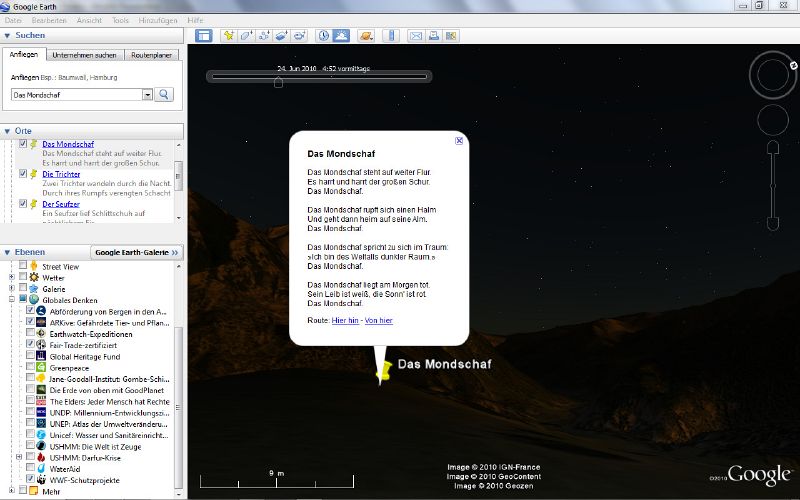Open the Die Trichter place link

61,174
